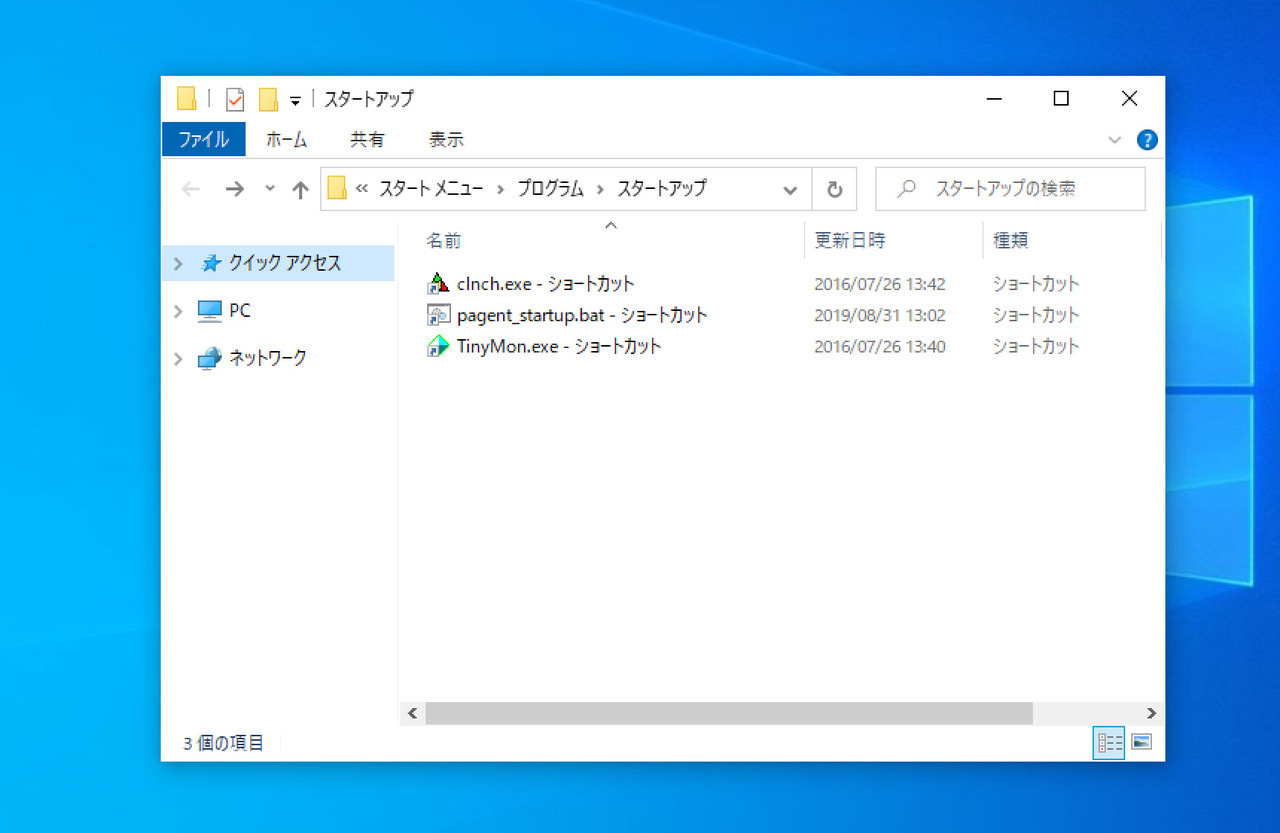Click the horizontal scrollbar right arrow
The height and width of the screenshot is (833, 1280).
pos(1151,713)
